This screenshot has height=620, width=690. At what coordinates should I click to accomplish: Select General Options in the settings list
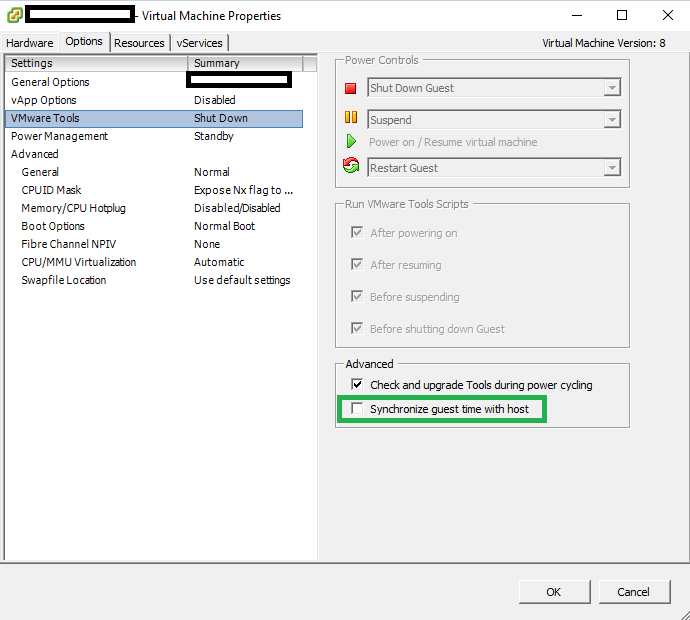pos(154,82)
